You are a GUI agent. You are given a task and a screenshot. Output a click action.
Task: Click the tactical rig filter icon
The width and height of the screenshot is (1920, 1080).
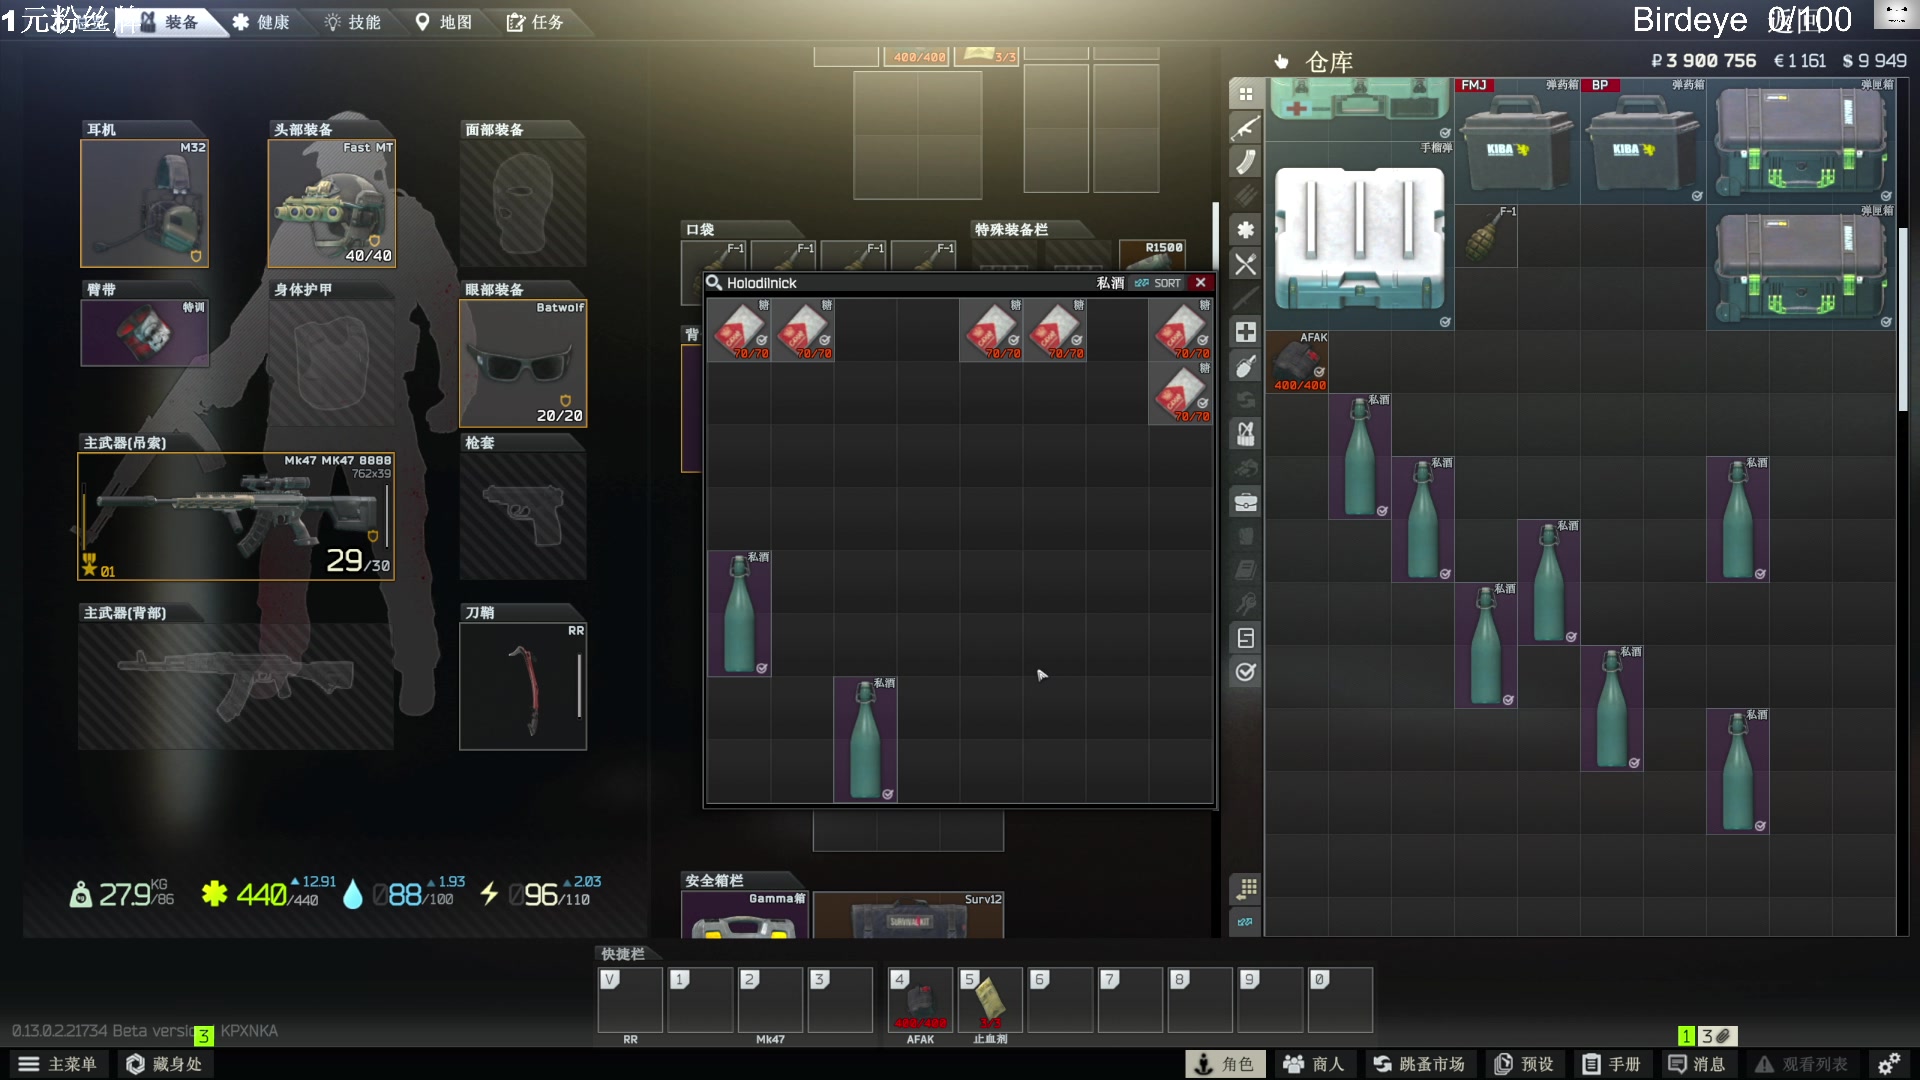click(1245, 434)
